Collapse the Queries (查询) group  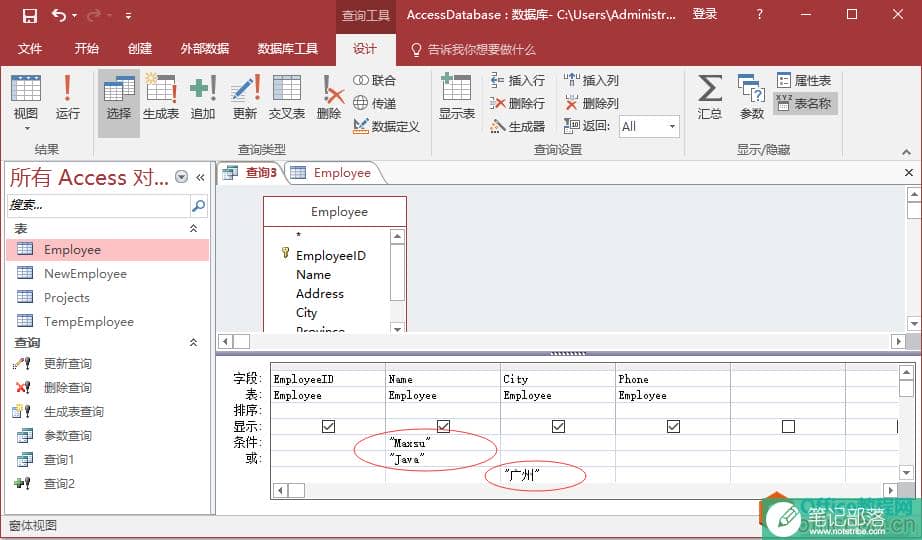193,342
